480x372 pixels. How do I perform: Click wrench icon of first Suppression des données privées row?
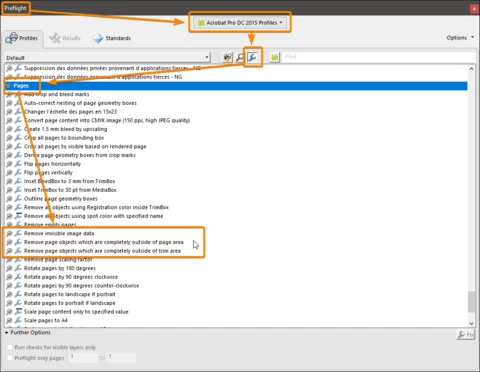point(18,68)
